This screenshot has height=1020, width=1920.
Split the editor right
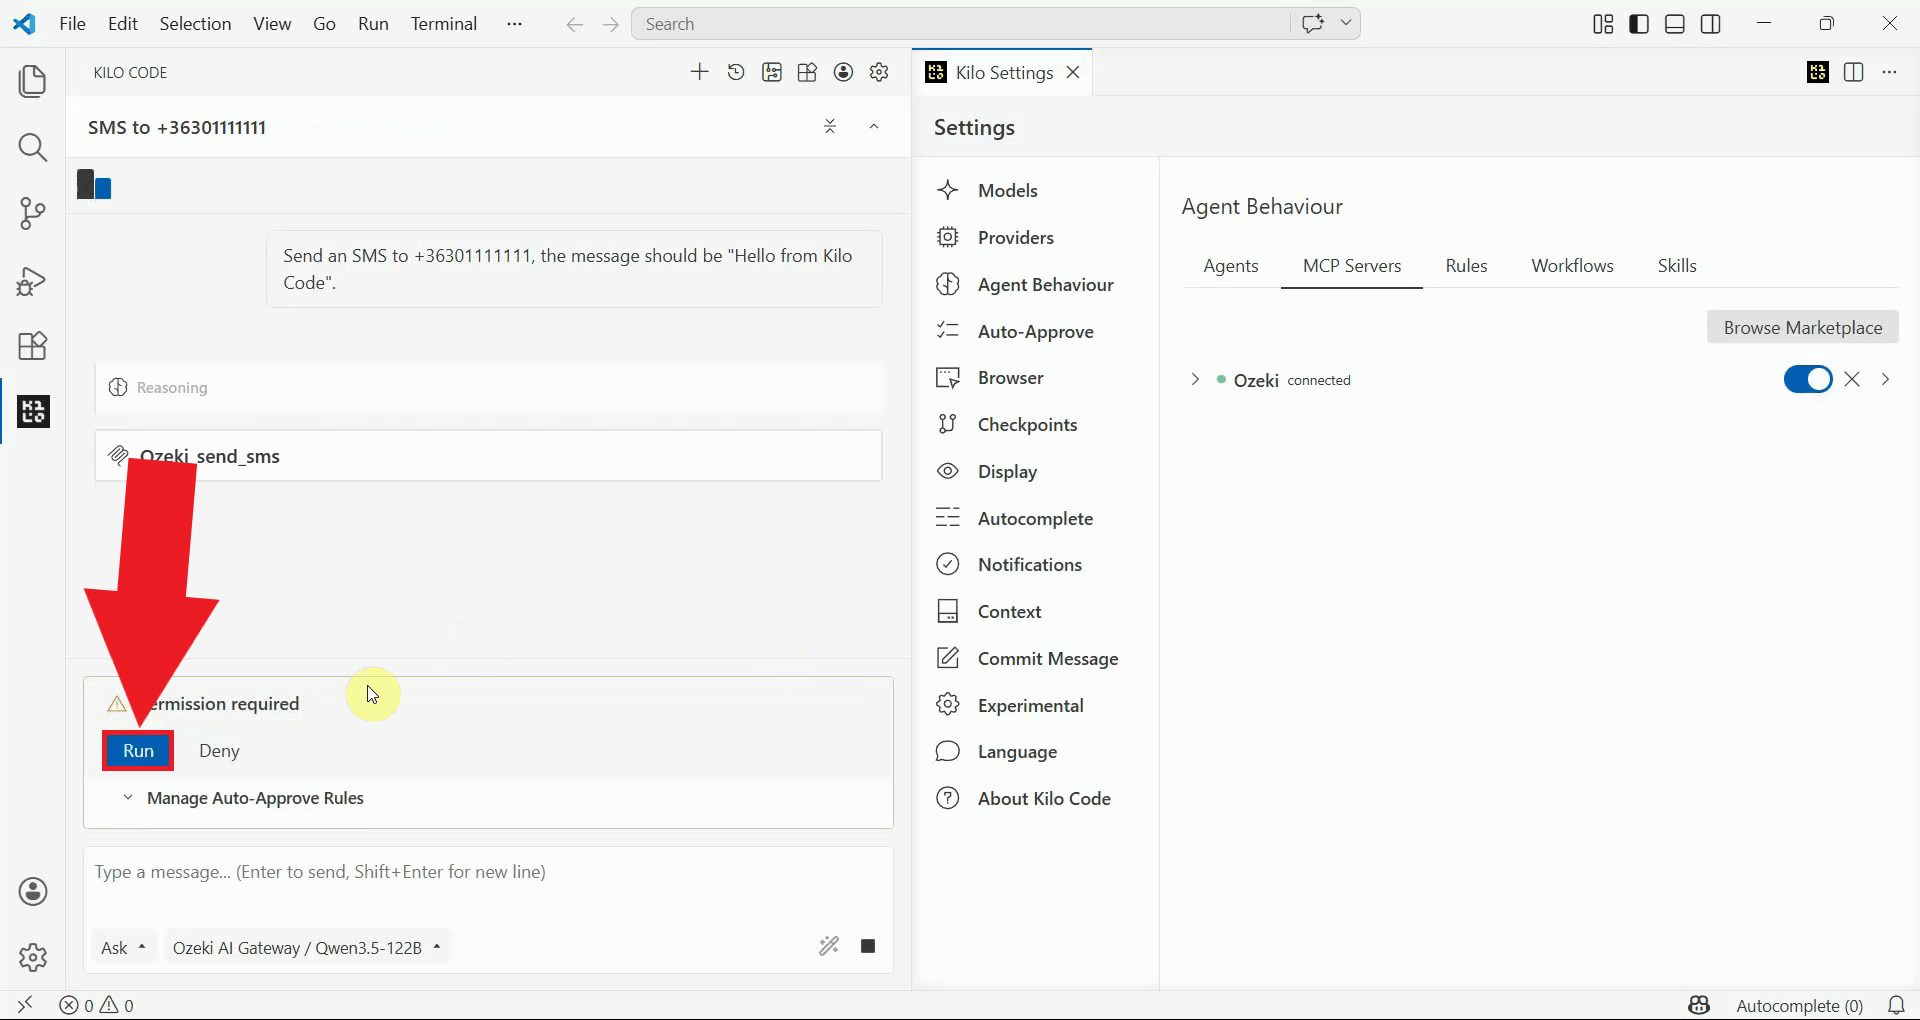(x=1853, y=72)
